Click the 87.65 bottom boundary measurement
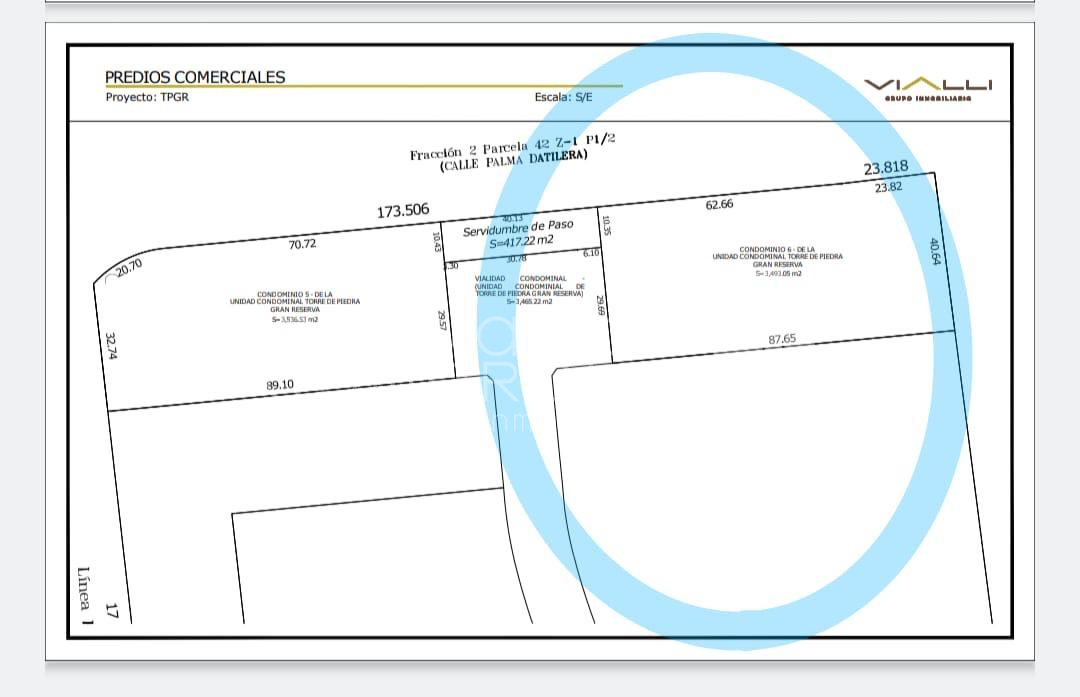This screenshot has width=1080, height=697. pos(782,339)
